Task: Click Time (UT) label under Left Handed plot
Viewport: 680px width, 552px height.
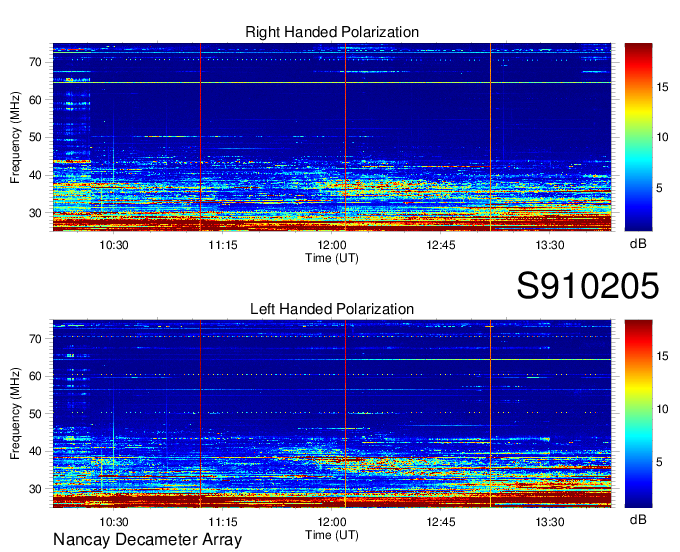Action: click(332, 535)
